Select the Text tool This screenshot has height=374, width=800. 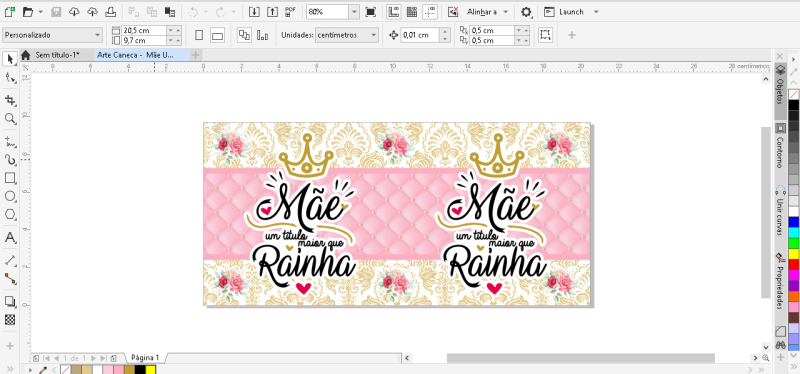[x=10, y=238]
